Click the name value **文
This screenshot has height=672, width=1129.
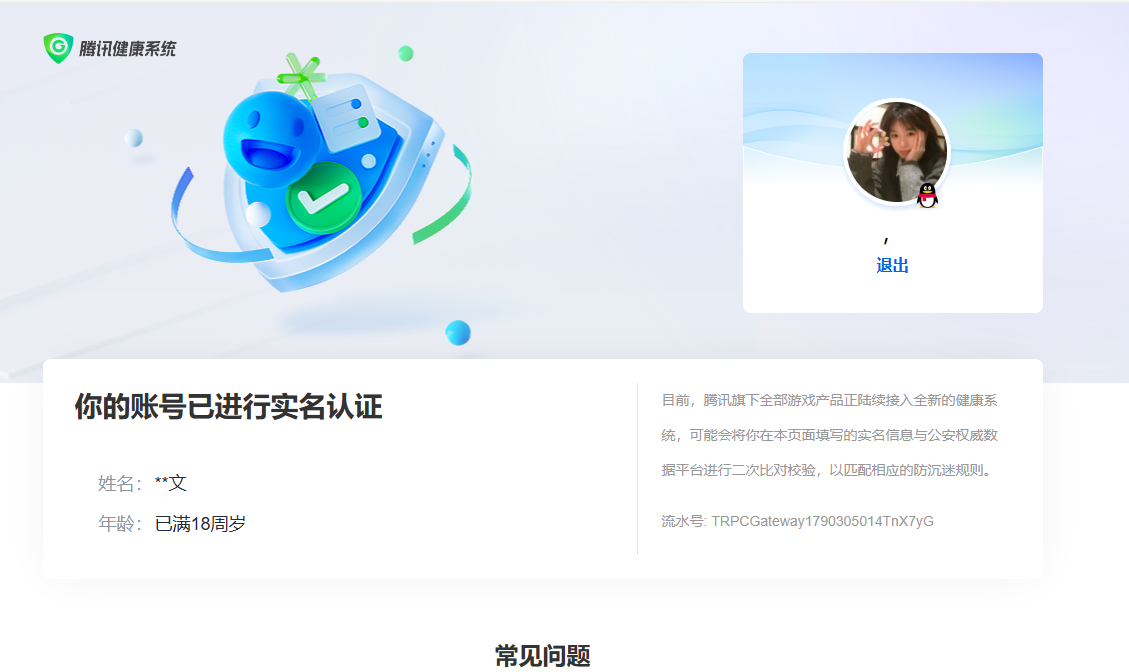pos(171,483)
